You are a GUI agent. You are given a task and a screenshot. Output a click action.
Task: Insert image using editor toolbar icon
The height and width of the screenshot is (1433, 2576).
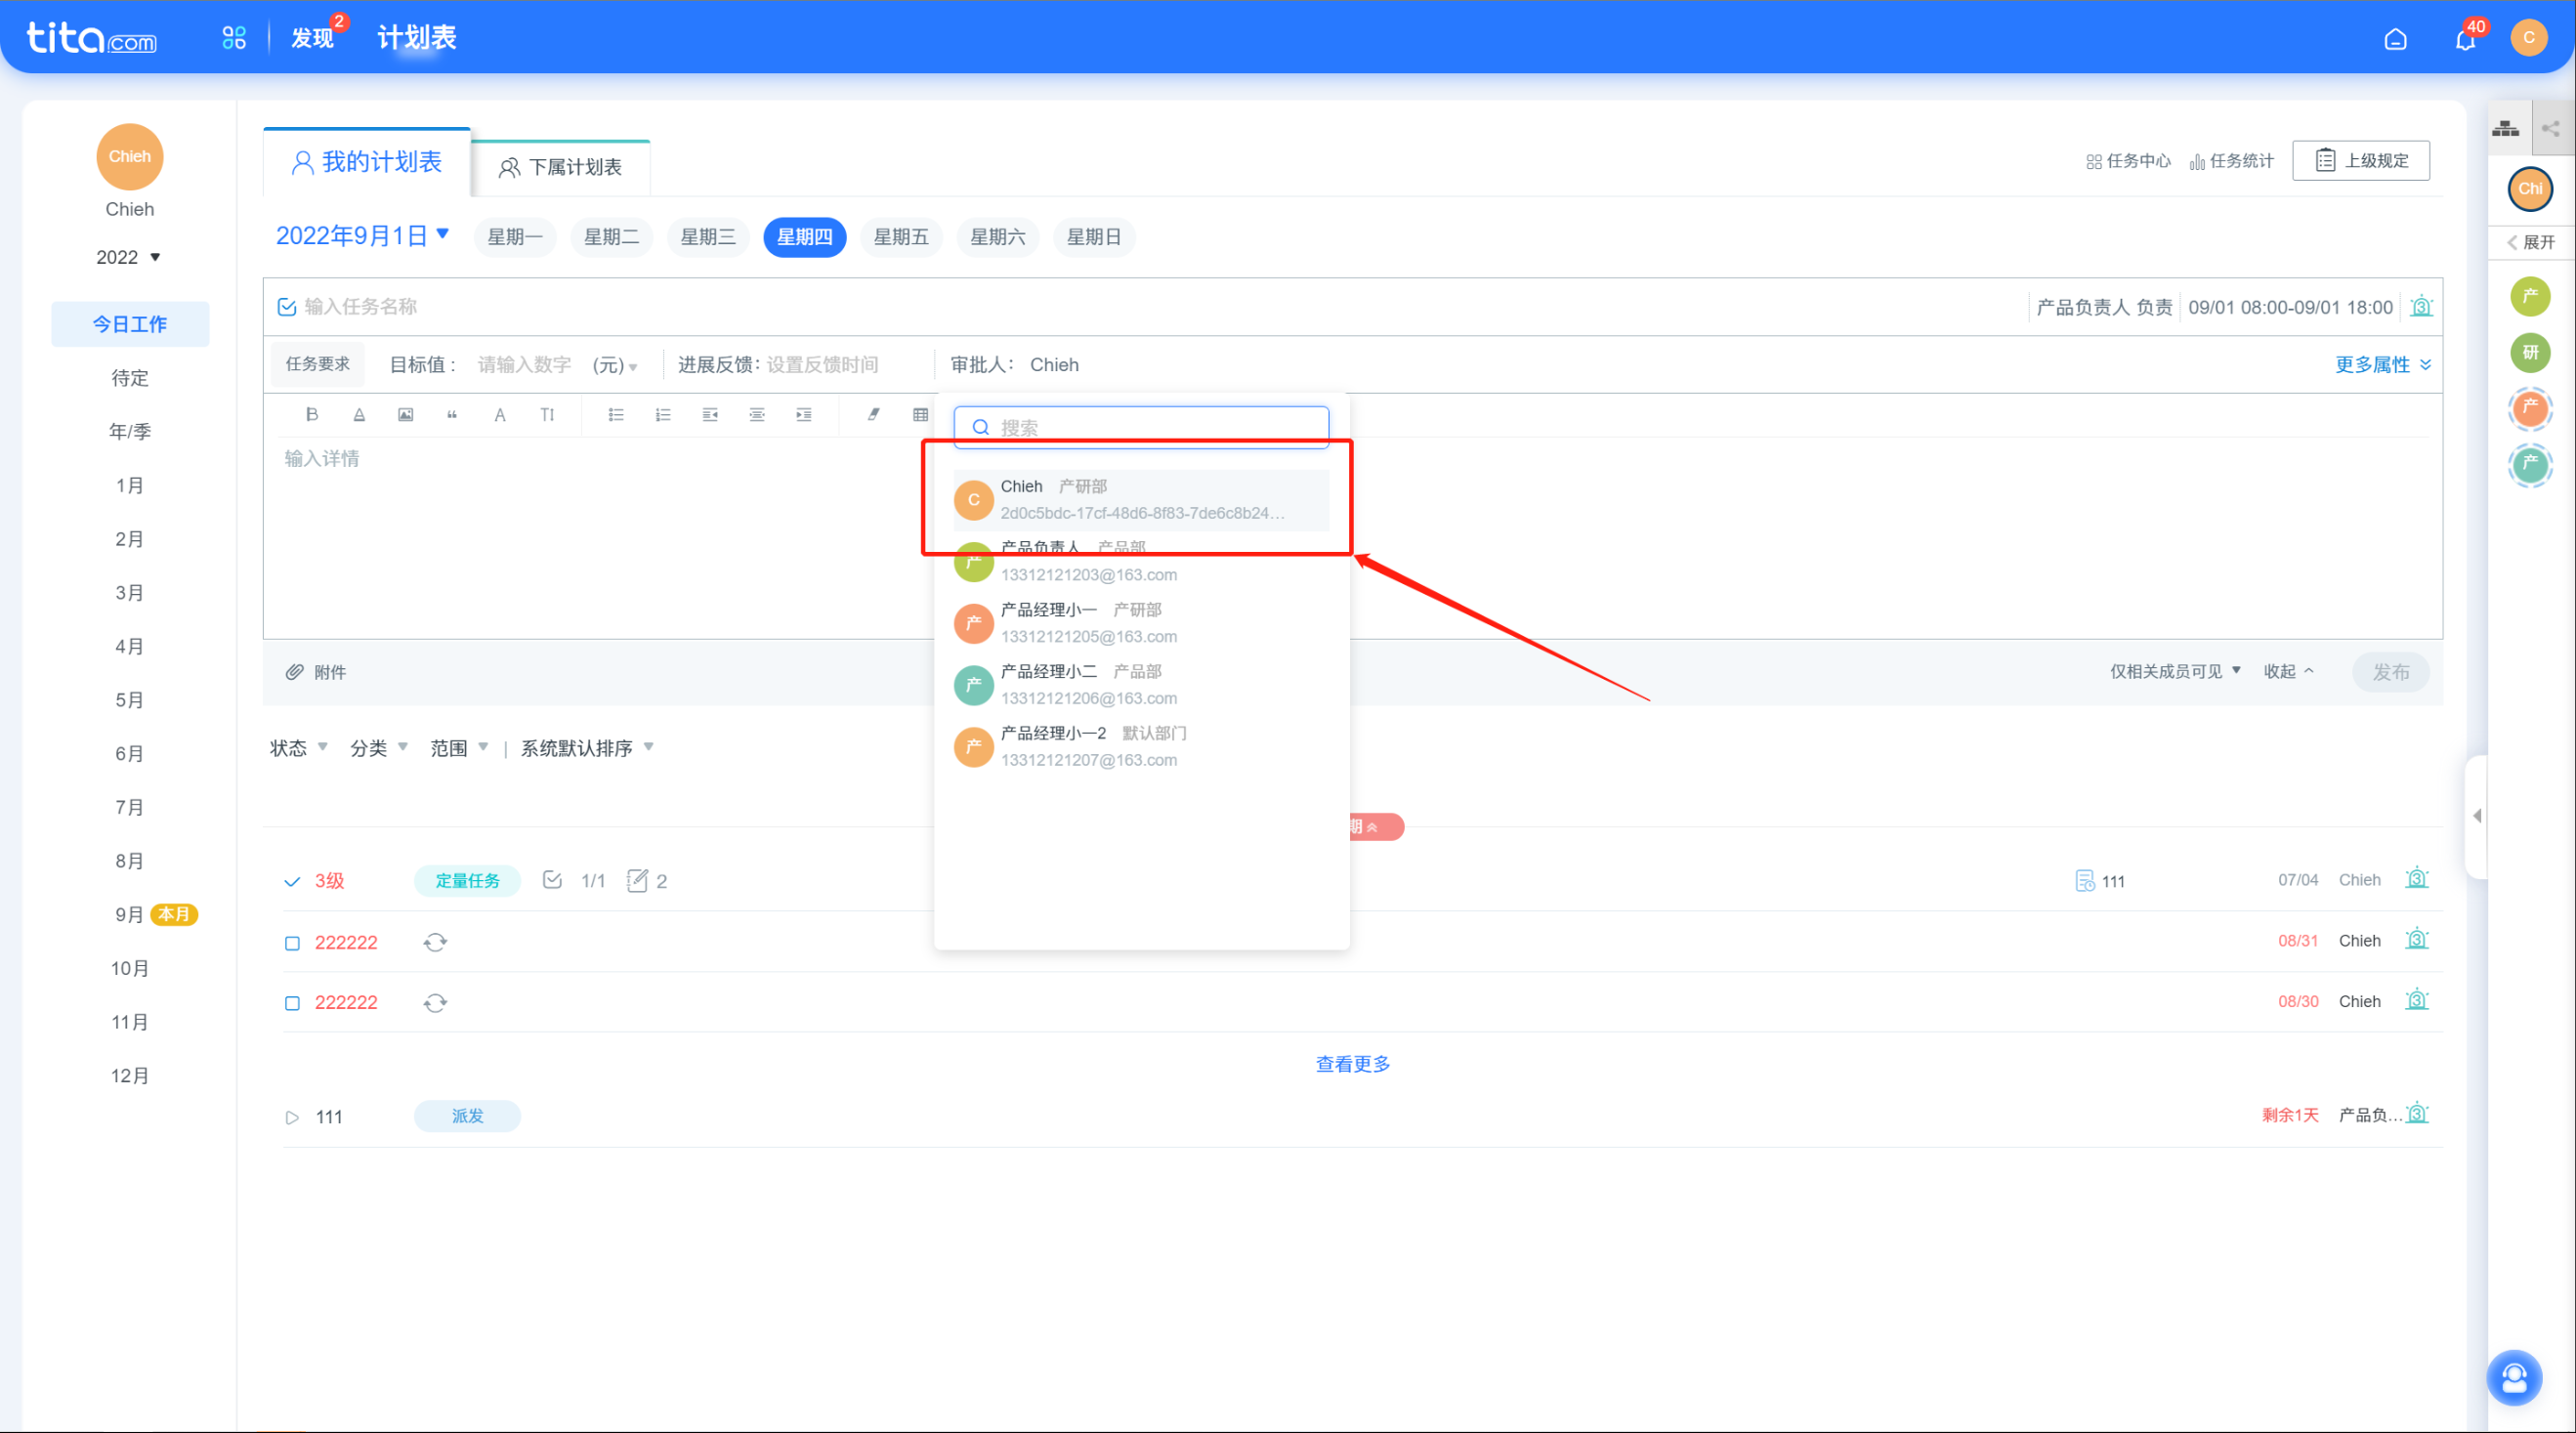405,414
